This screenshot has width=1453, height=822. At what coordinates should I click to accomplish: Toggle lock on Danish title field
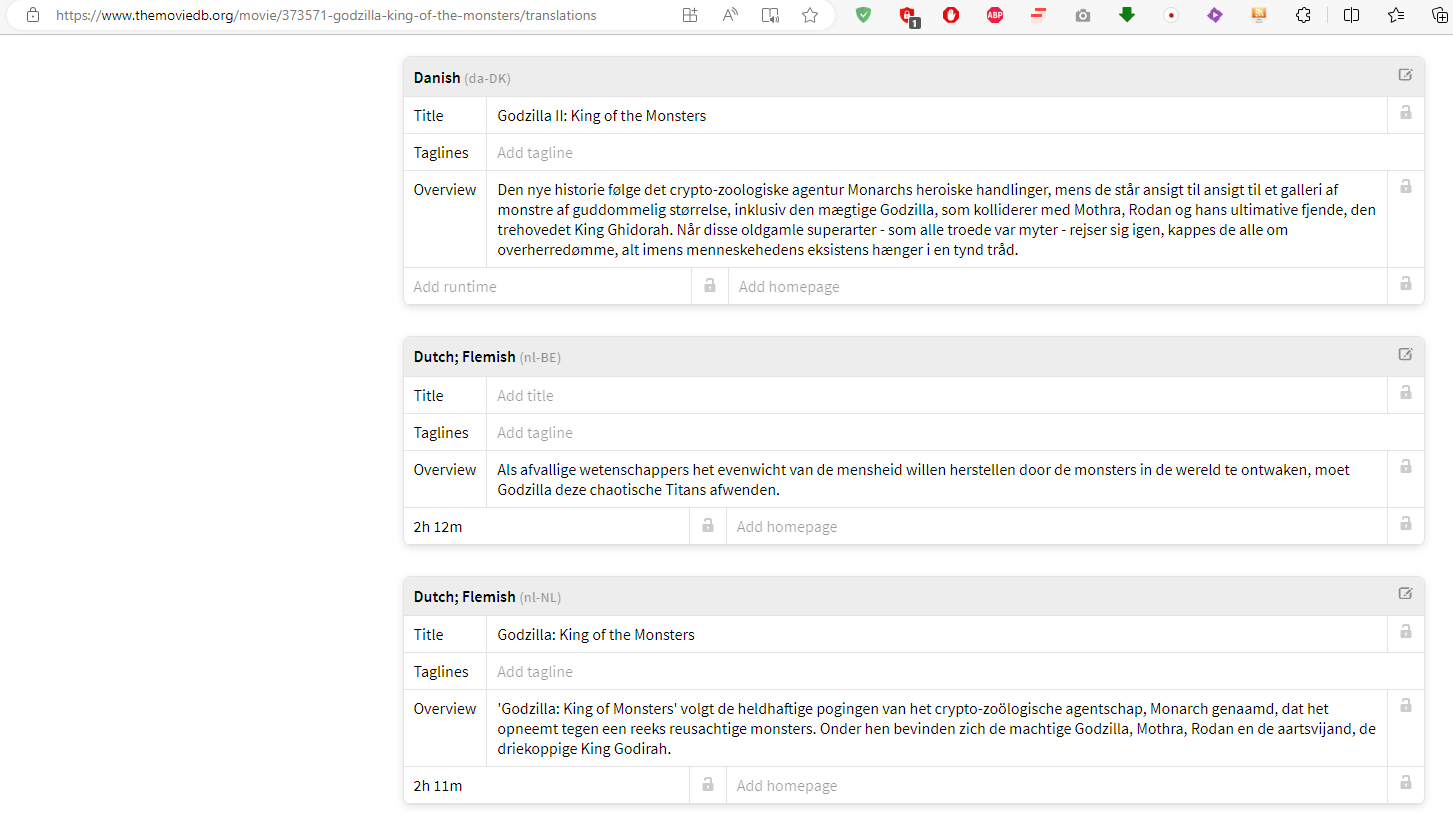(x=1406, y=113)
